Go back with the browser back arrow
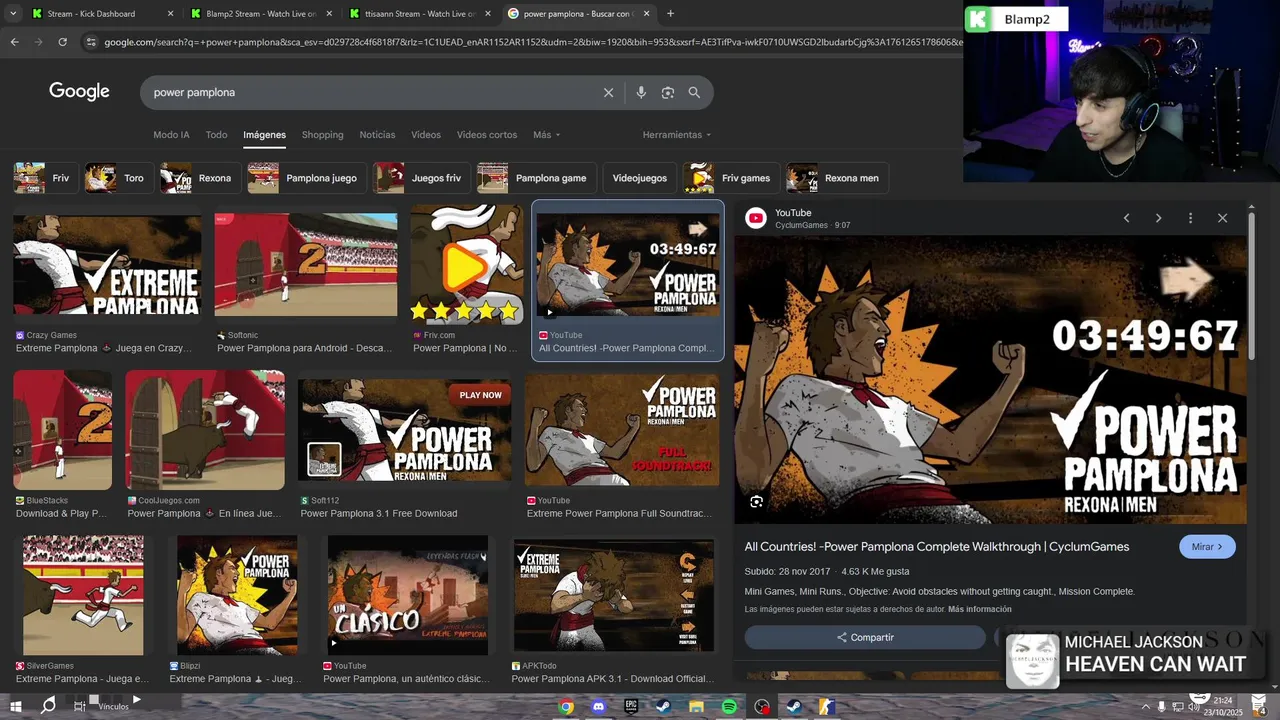The width and height of the screenshot is (1280, 720). click(x=14, y=42)
